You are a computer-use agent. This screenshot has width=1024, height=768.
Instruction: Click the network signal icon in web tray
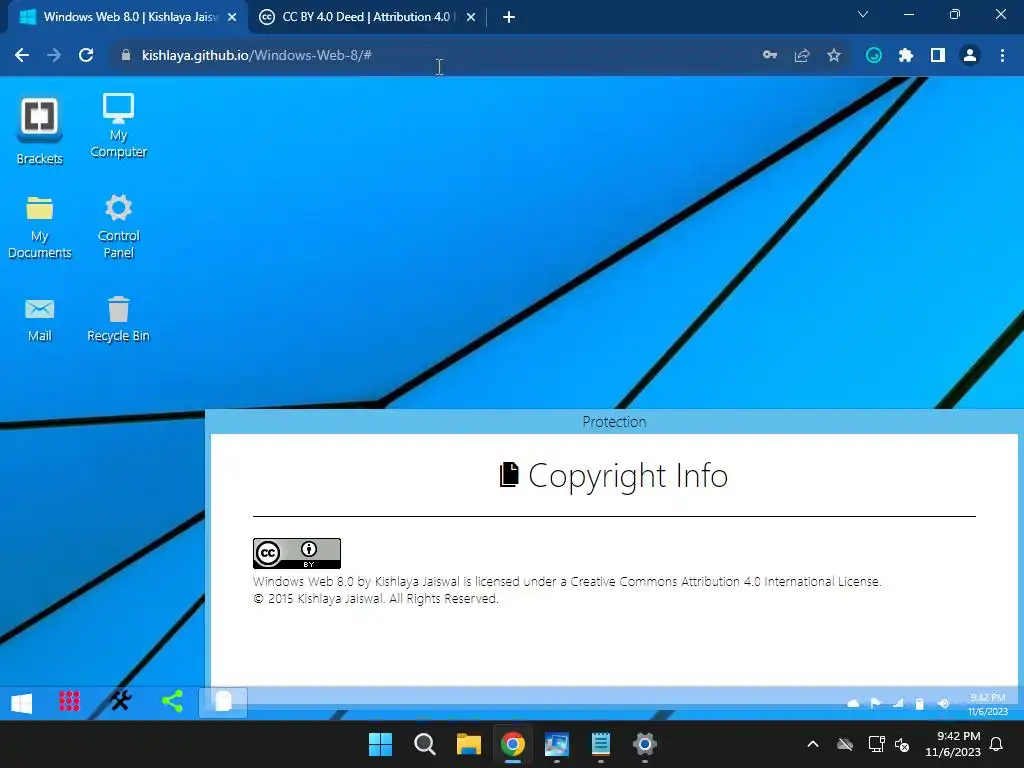tap(898, 703)
